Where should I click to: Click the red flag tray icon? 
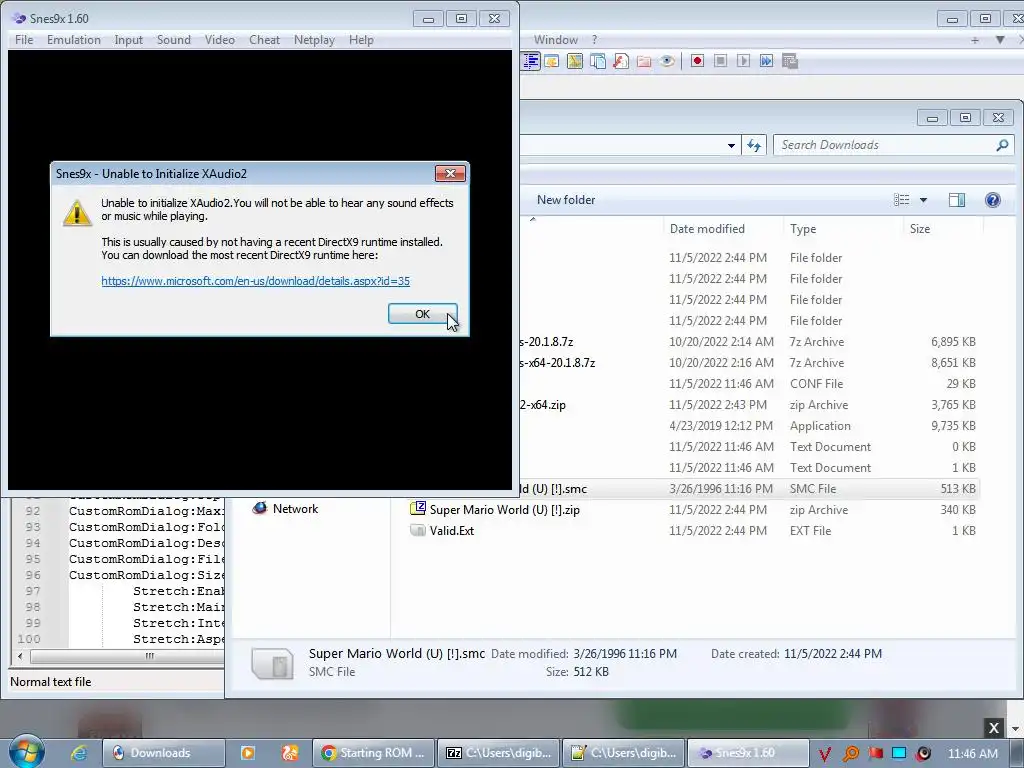point(875,754)
